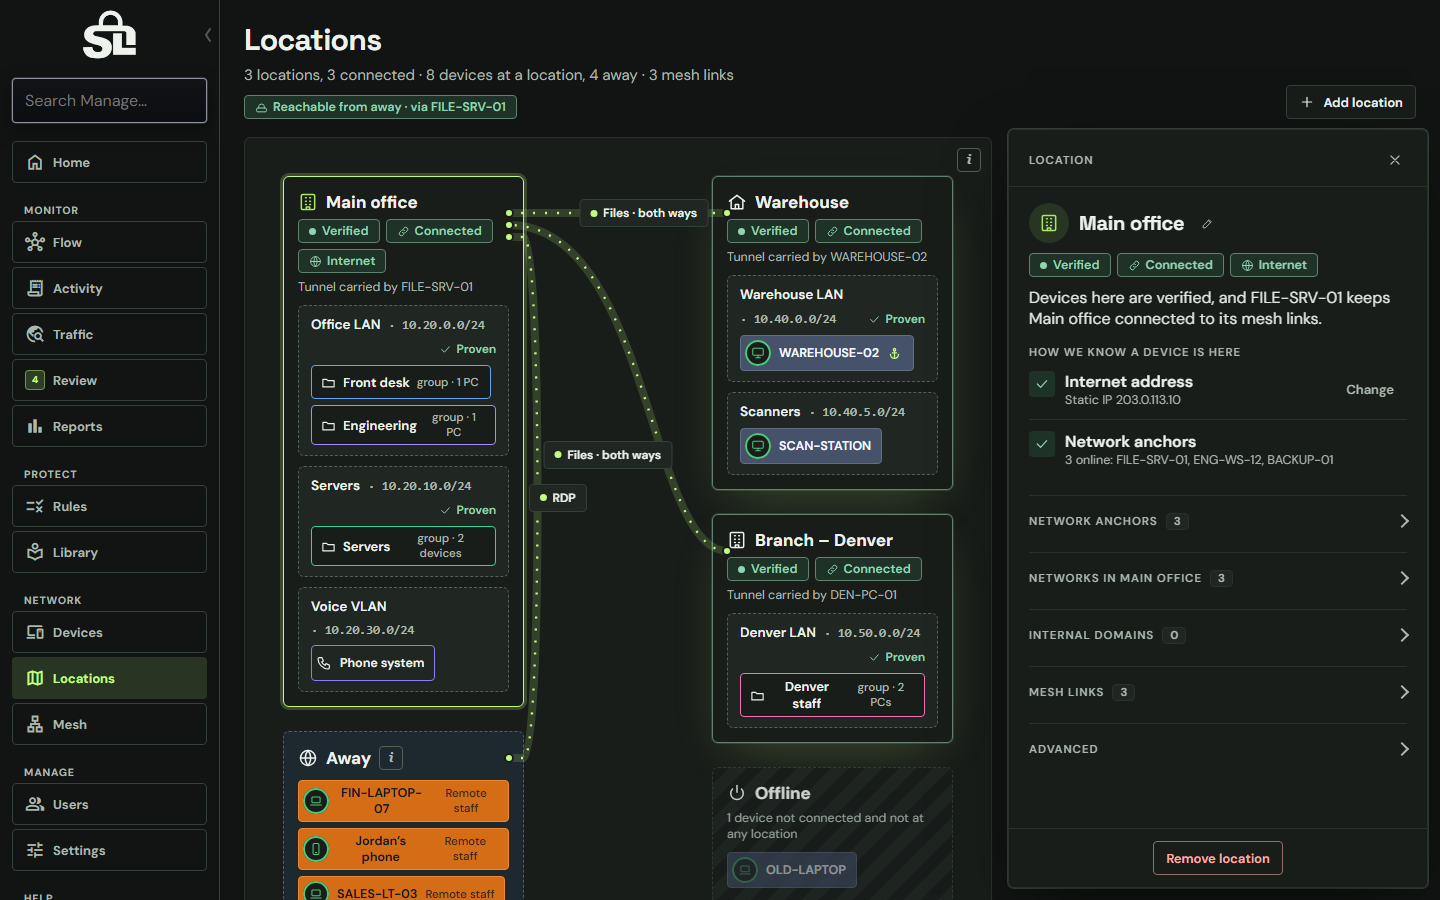Click Change next to Internet address
This screenshot has height=900, width=1440.
click(1369, 390)
